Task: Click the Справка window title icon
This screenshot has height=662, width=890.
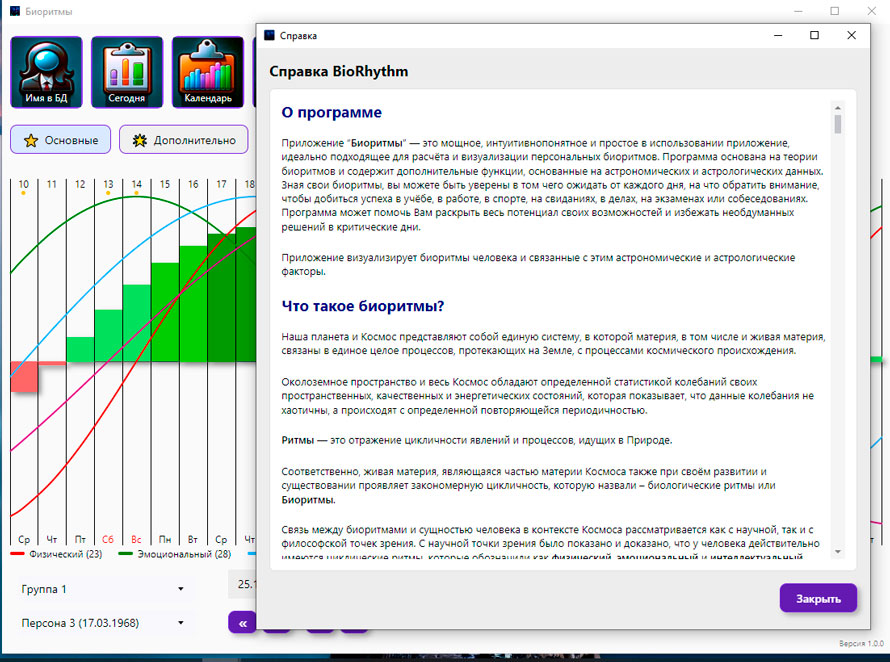Action: [269, 35]
